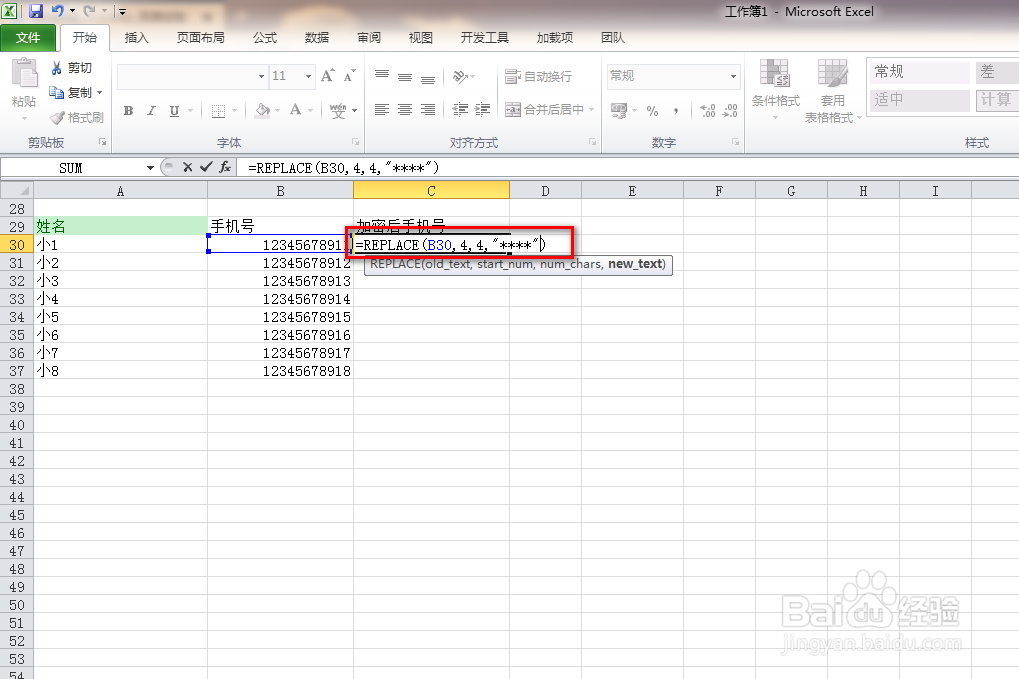Click the Undo arrow icon

click(x=58, y=11)
